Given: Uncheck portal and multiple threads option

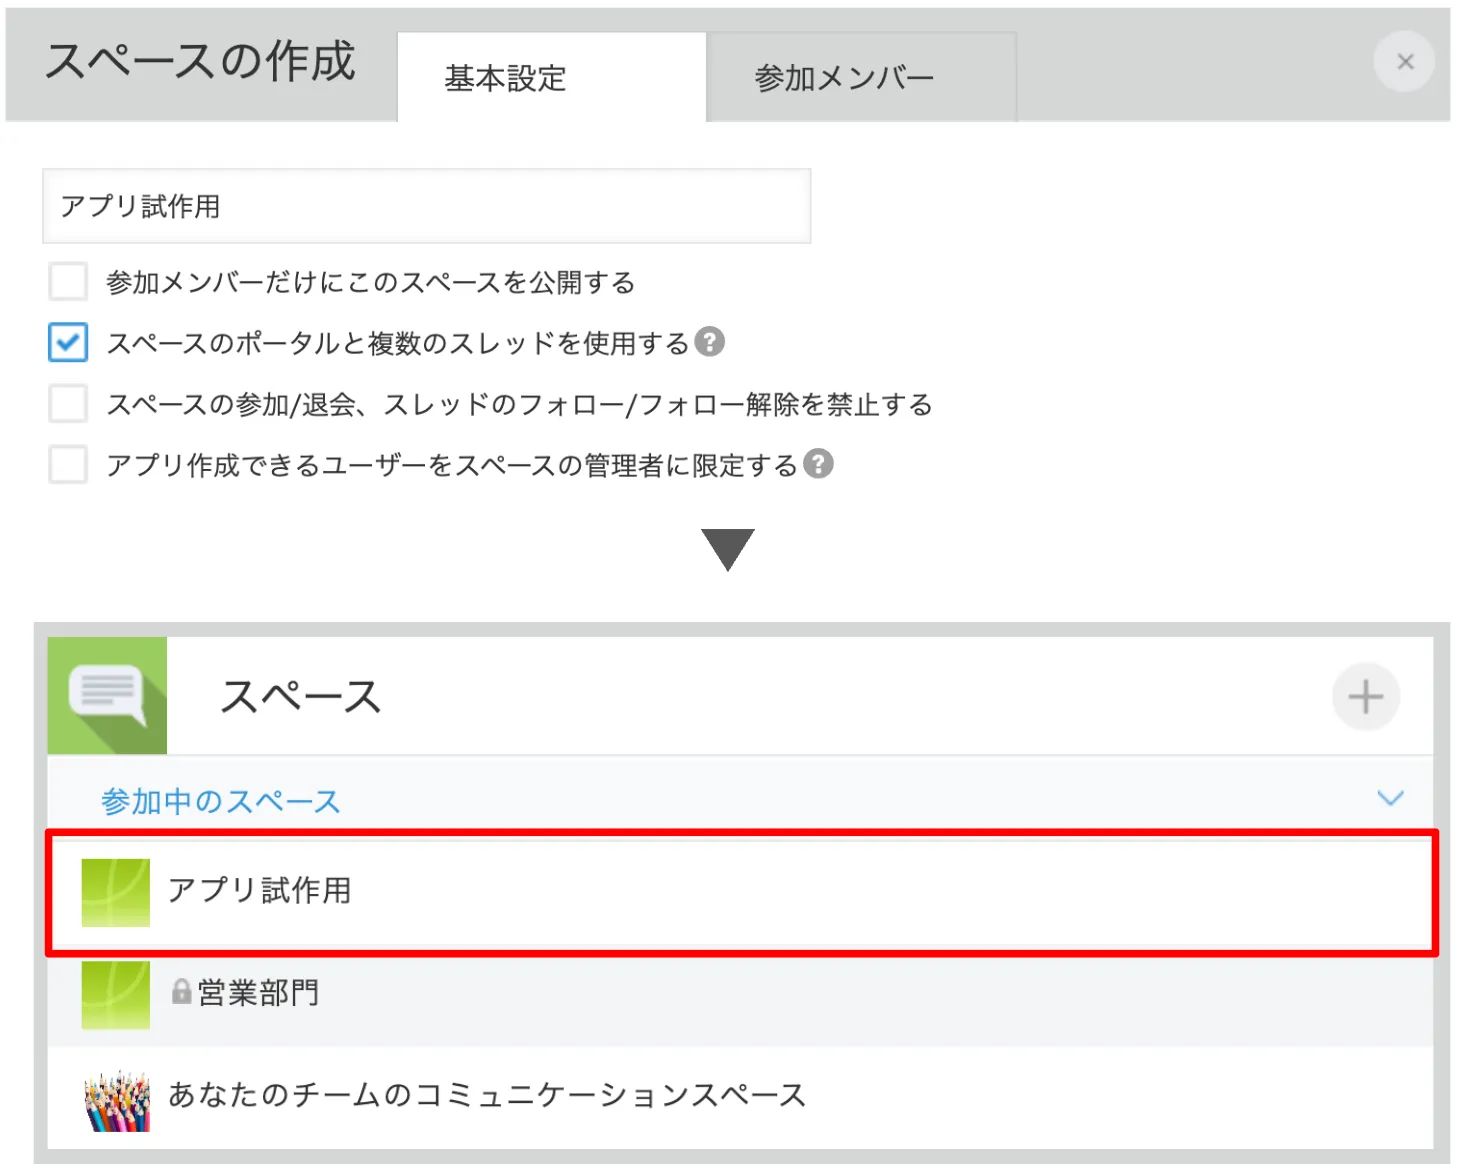Looking at the screenshot, I should tap(68, 342).
